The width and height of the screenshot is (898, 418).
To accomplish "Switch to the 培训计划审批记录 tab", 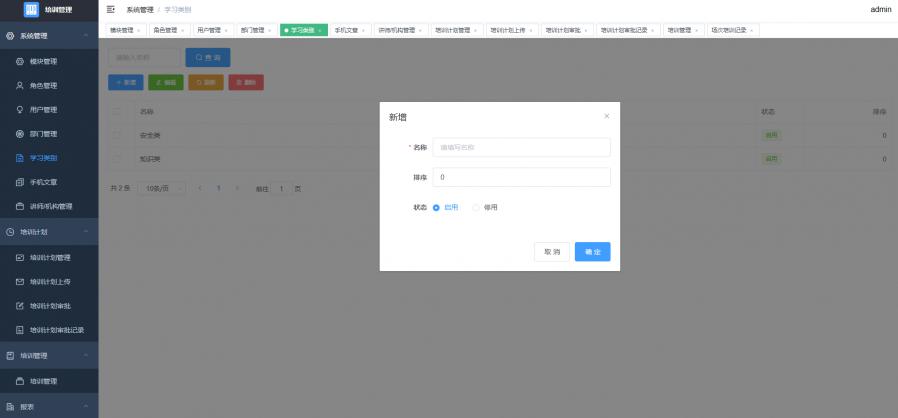I will (x=627, y=30).
